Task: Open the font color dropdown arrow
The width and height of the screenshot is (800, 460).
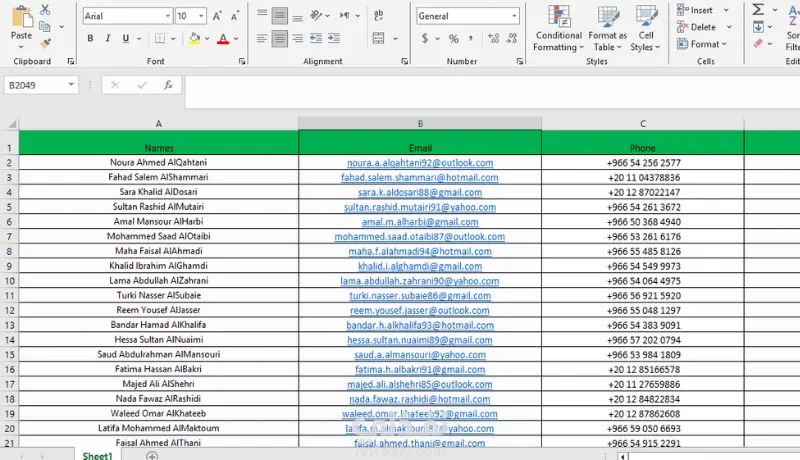Action: (236, 39)
